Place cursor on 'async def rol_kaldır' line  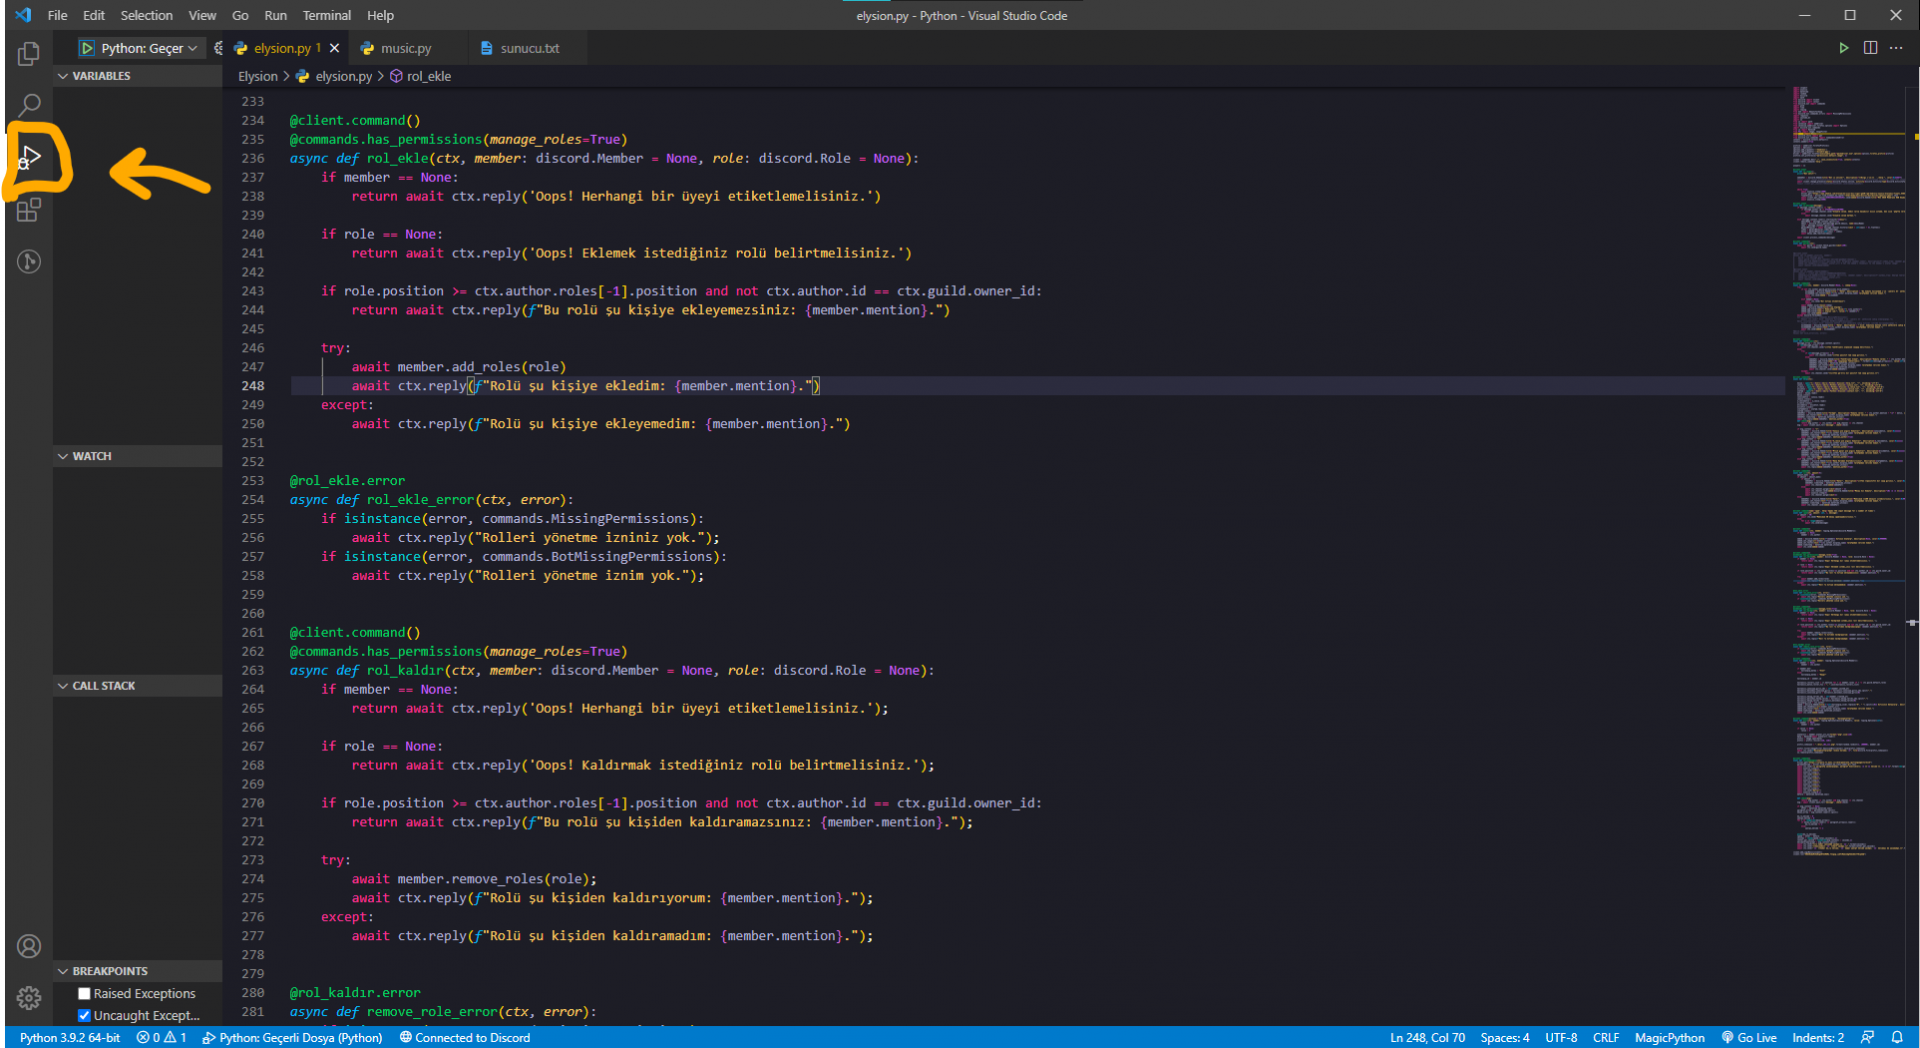(x=612, y=670)
